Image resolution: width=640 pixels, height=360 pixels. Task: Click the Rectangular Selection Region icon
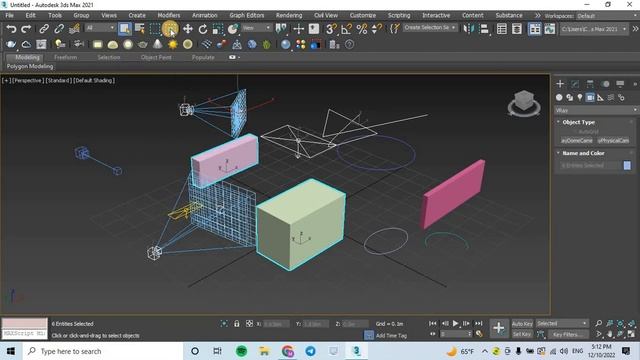155,29
